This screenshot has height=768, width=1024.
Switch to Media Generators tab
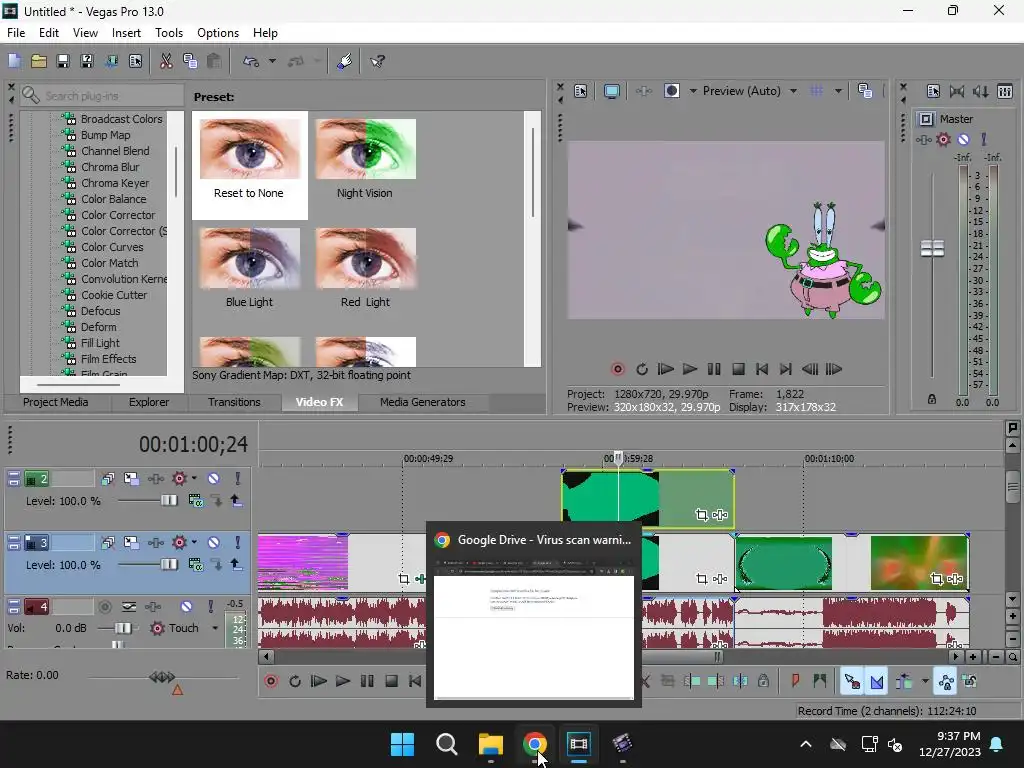pos(423,402)
